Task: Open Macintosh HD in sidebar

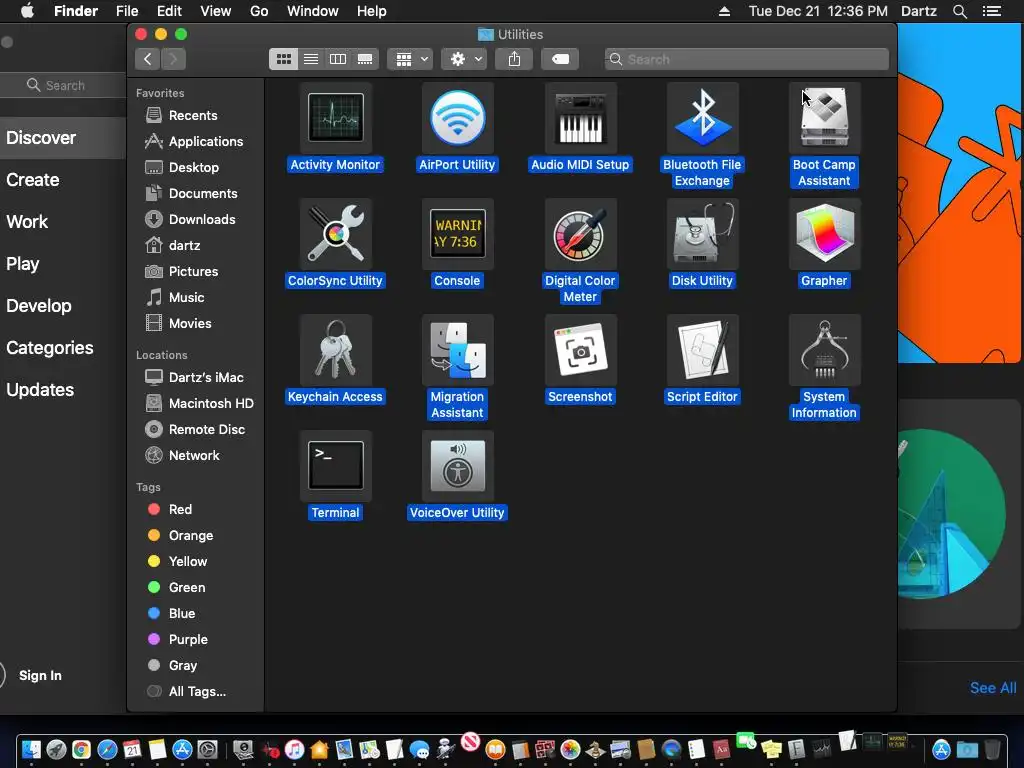Action: [x=199, y=404]
